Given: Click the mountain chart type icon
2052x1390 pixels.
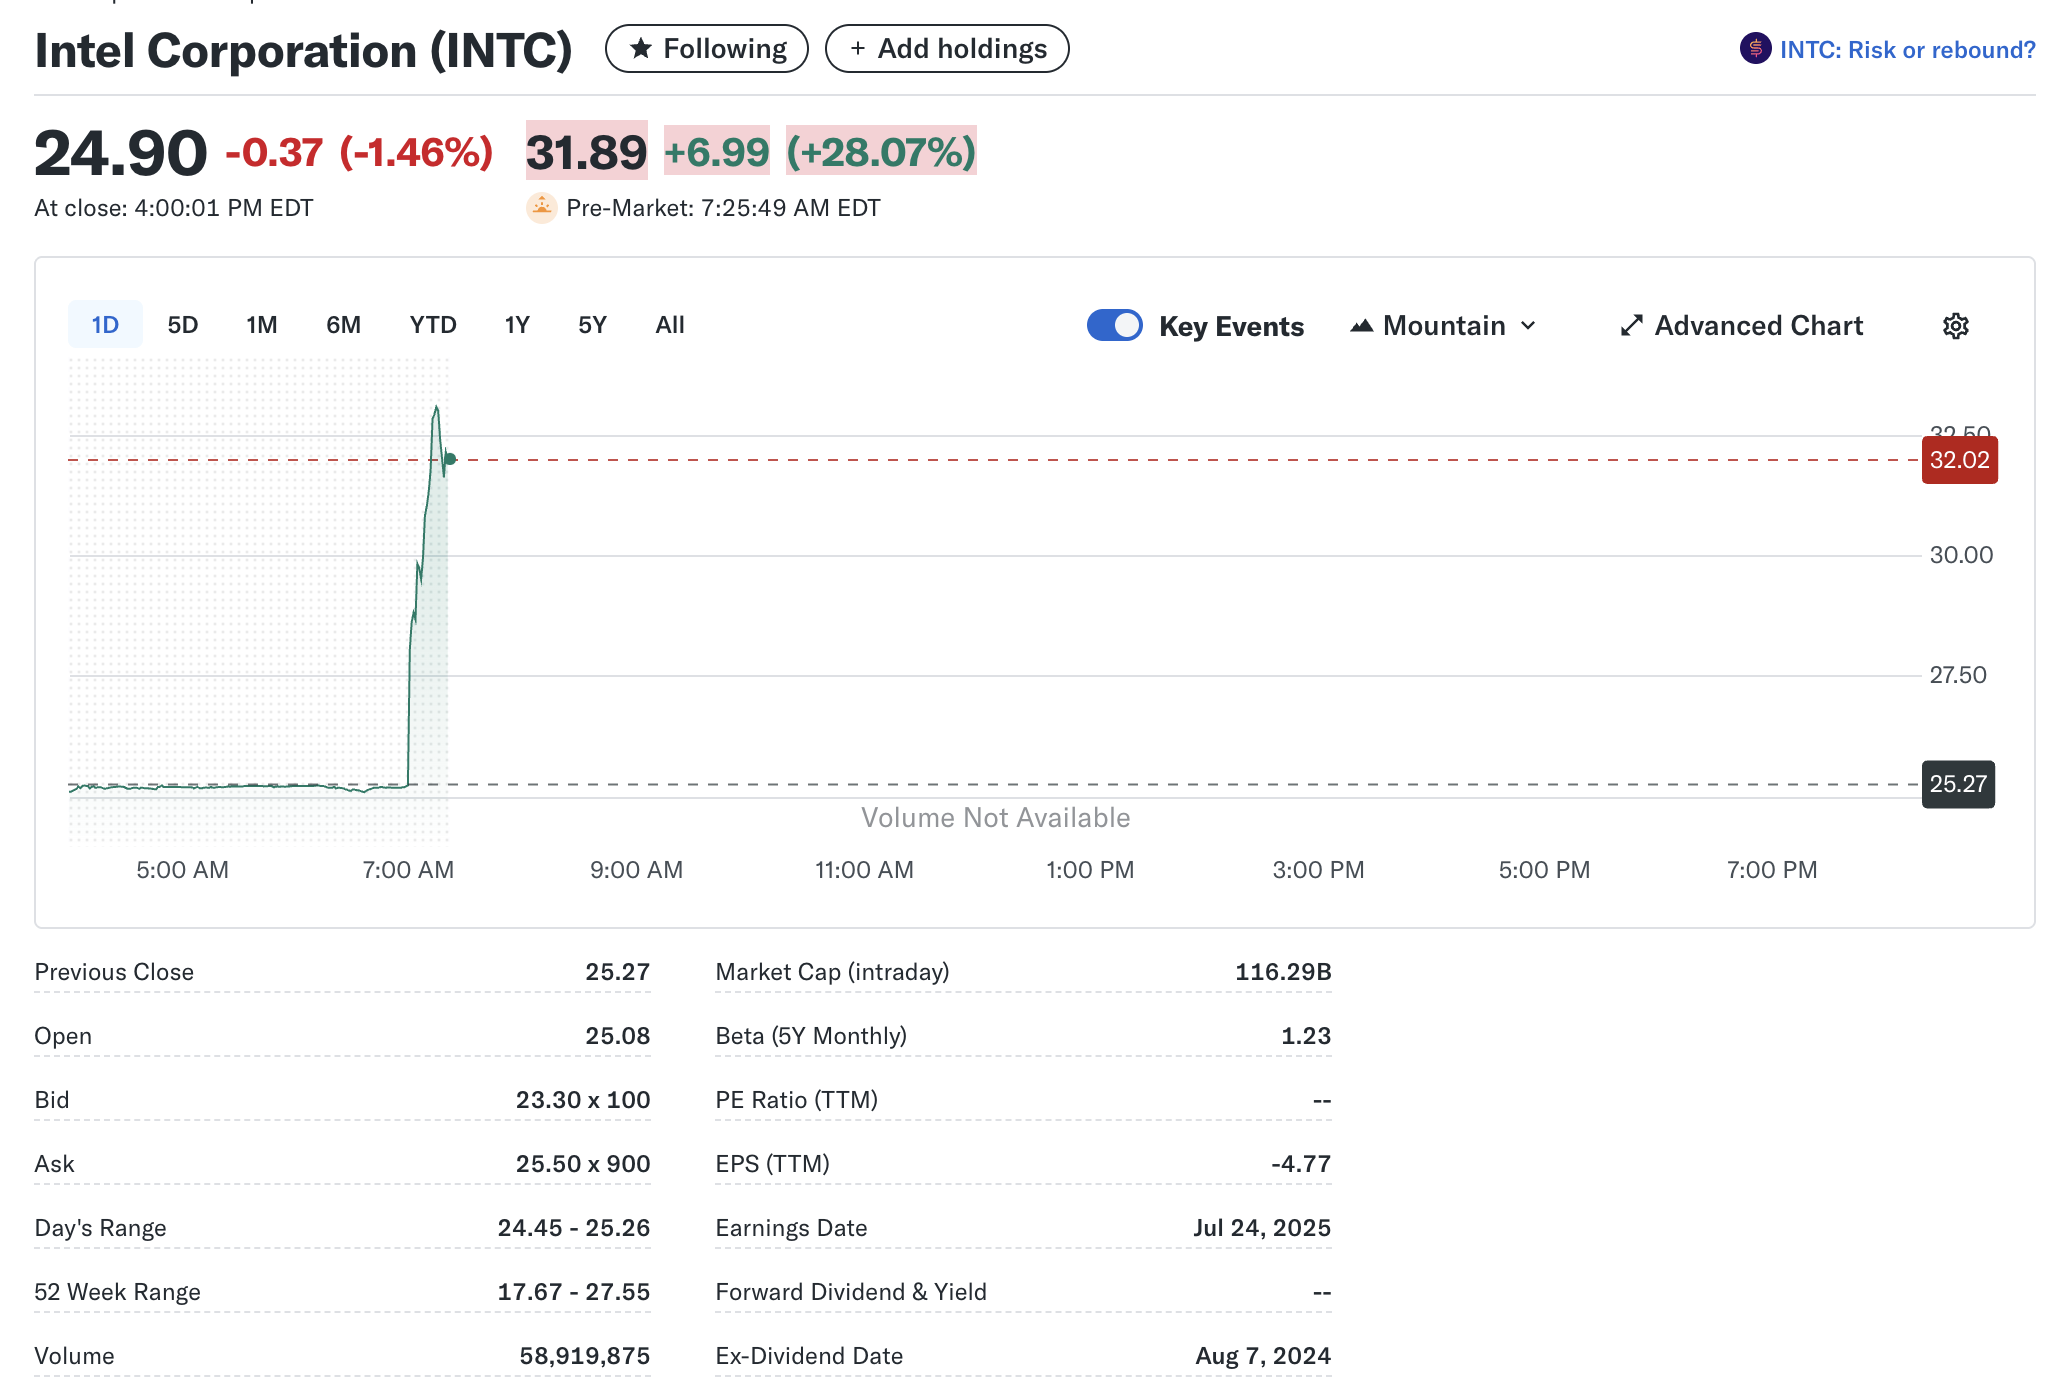Looking at the screenshot, I should [1361, 326].
